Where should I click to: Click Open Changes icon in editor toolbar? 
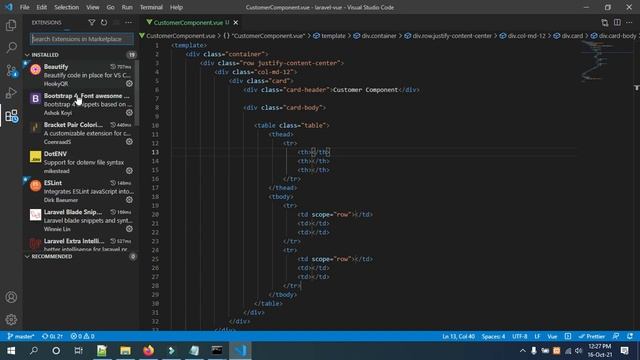tap(604, 22)
